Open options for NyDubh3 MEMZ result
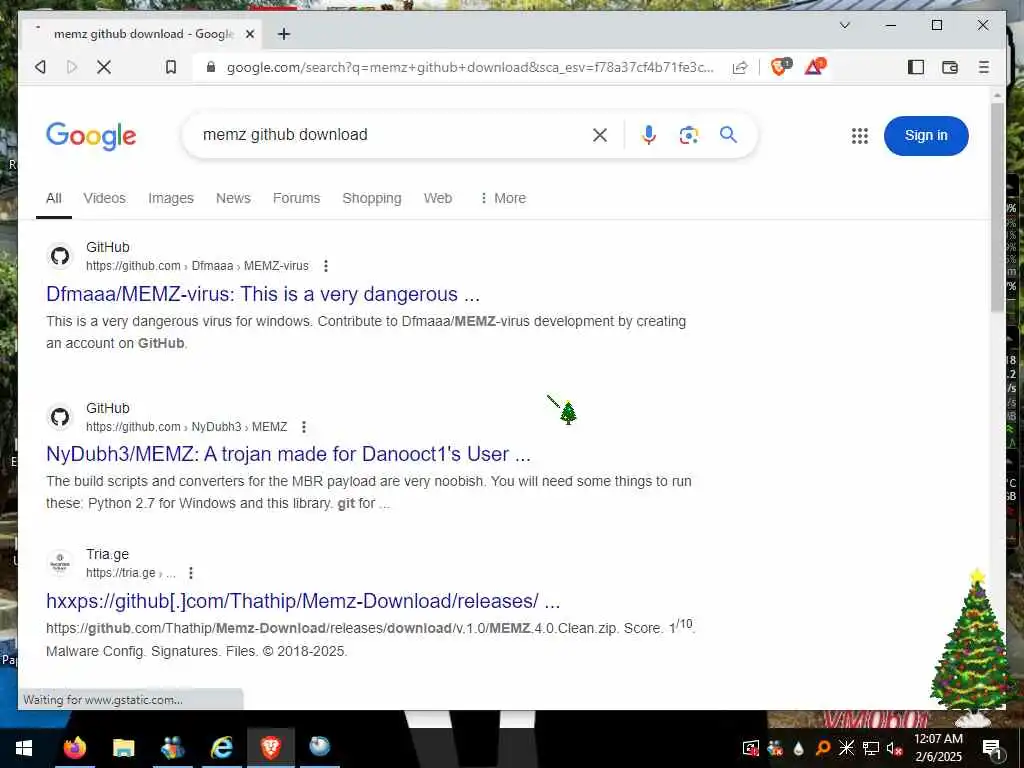The width and height of the screenshot is (1024, 768). (x=304, y=427)
